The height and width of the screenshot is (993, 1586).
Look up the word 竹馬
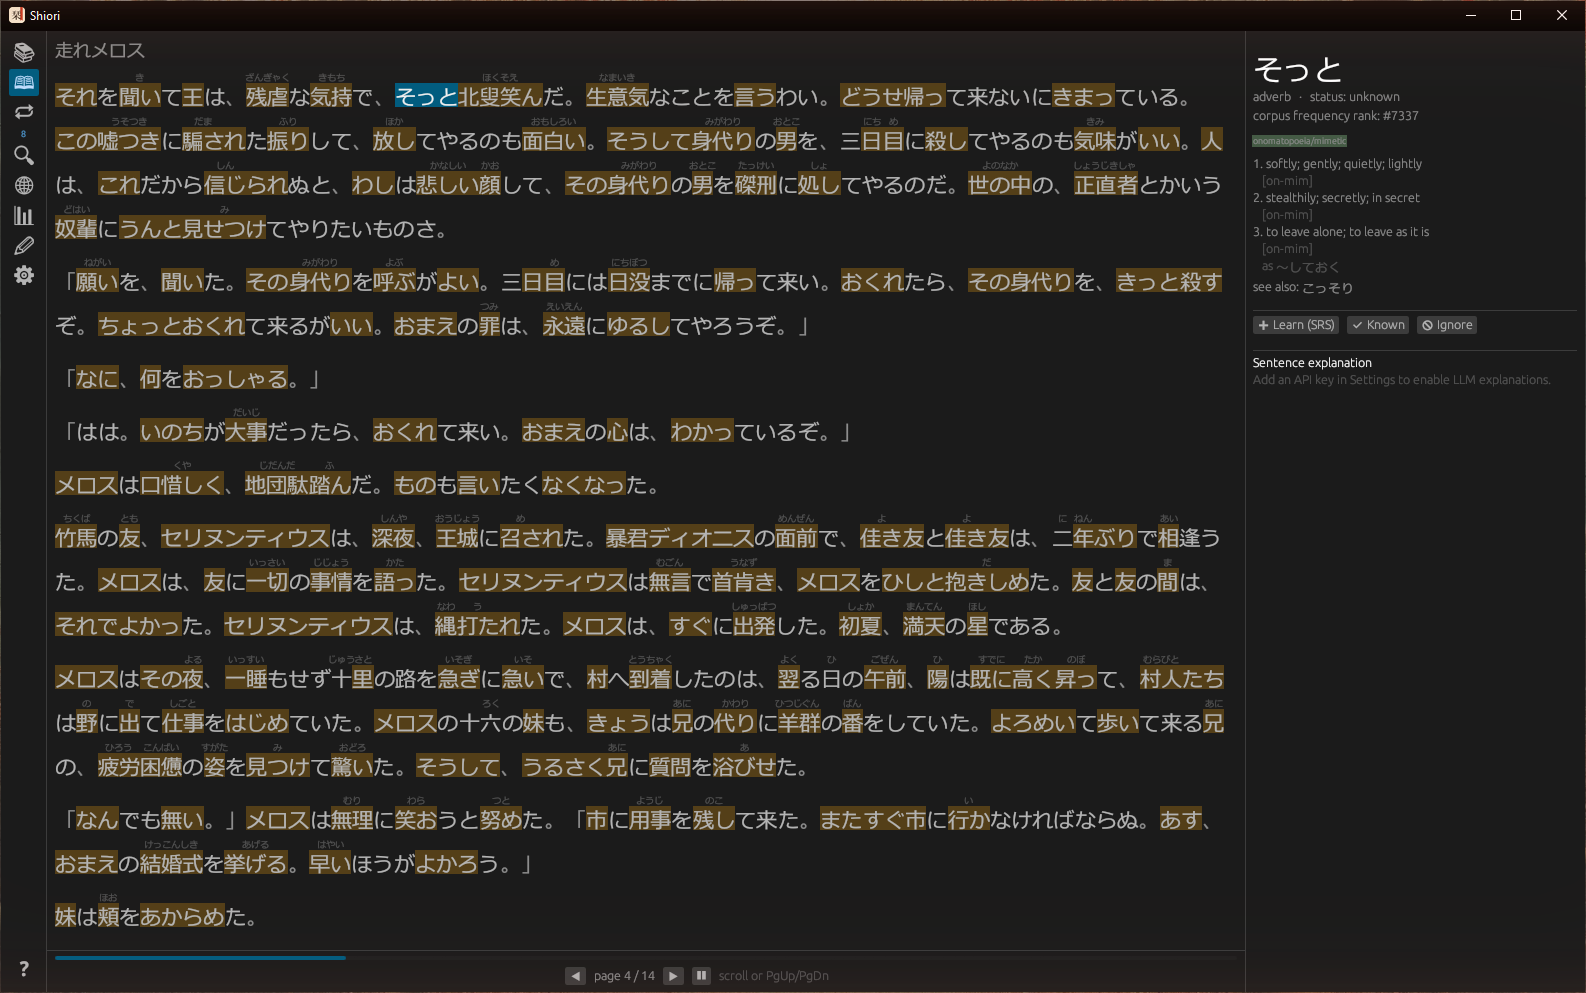(76, 538)
